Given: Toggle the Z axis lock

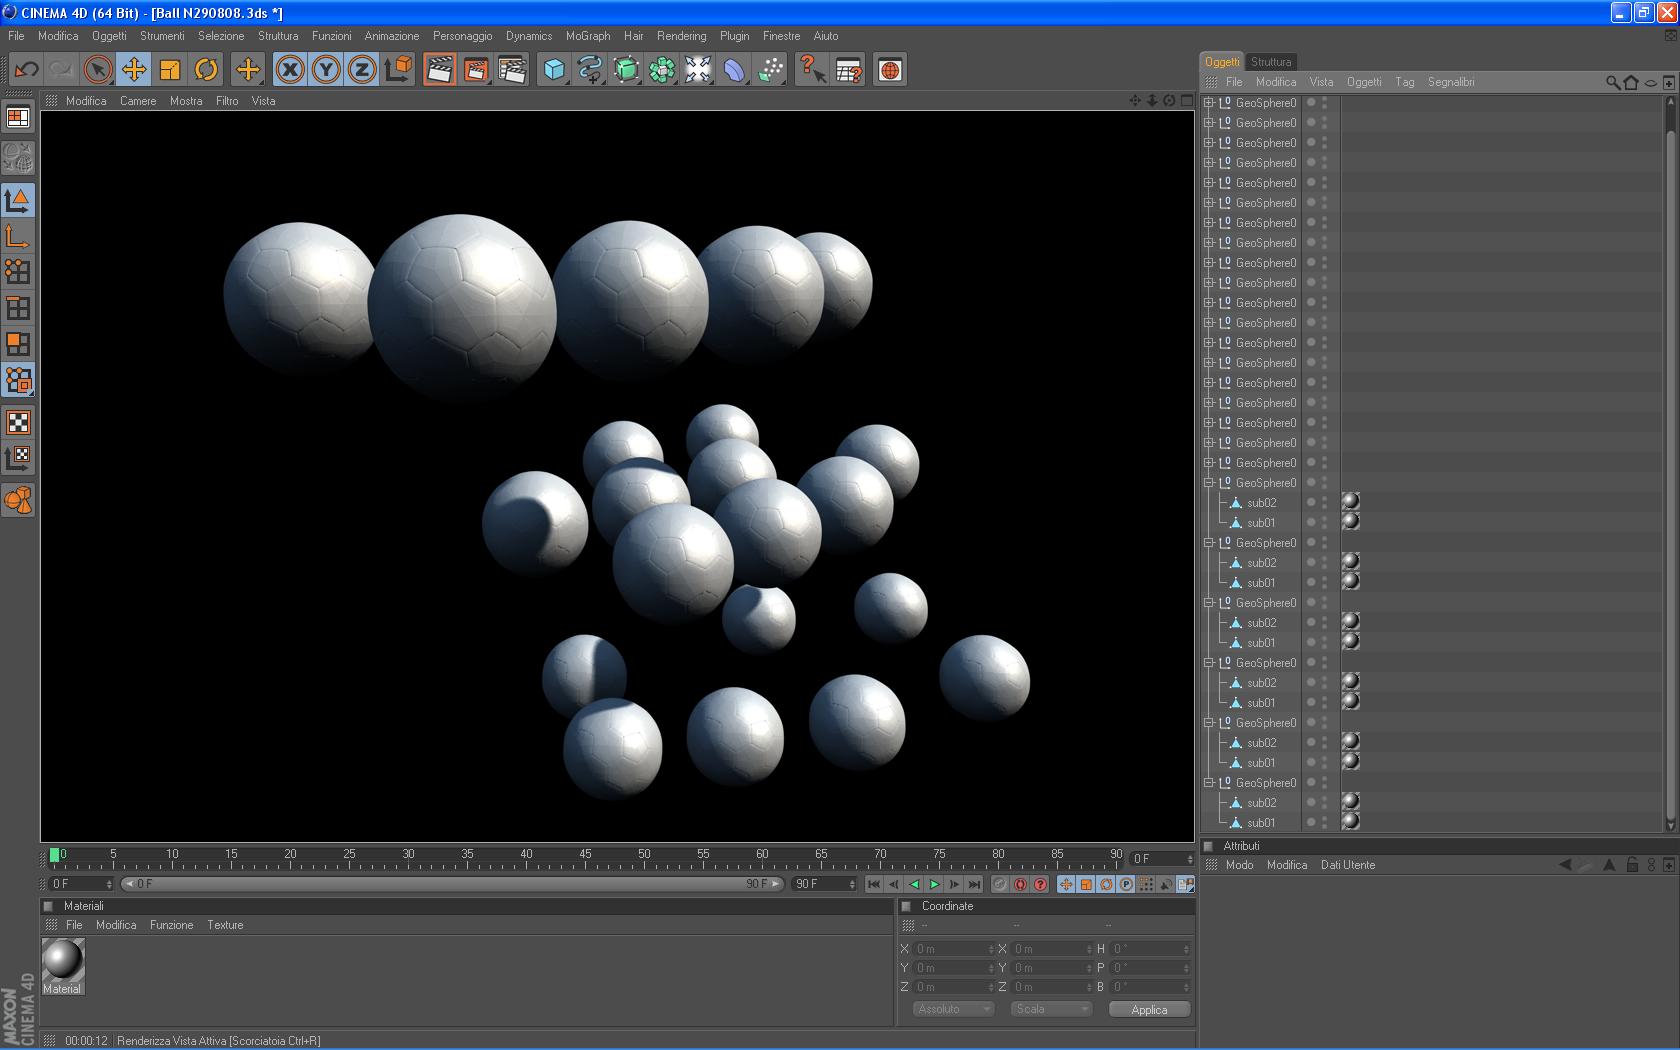Looking at the screenshot, I should pyautogui.click(x=362, y=70).
